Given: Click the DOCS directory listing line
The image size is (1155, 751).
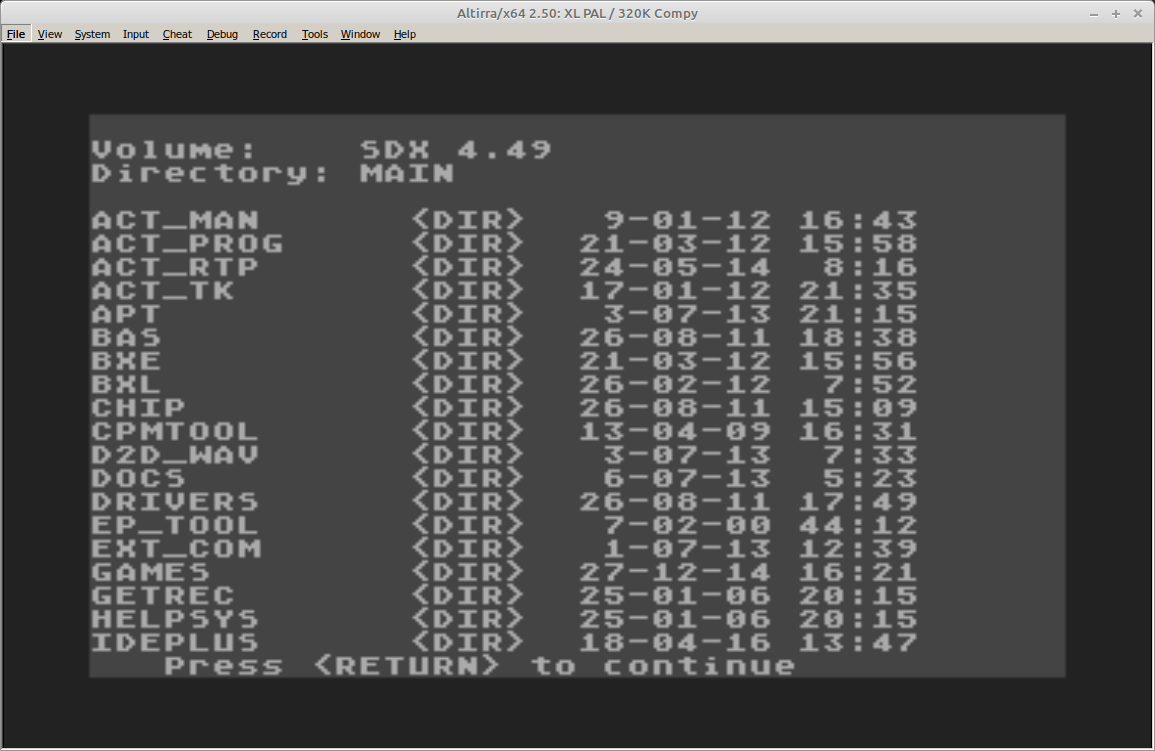Looking at the screenshot, I should coord(505,479).
